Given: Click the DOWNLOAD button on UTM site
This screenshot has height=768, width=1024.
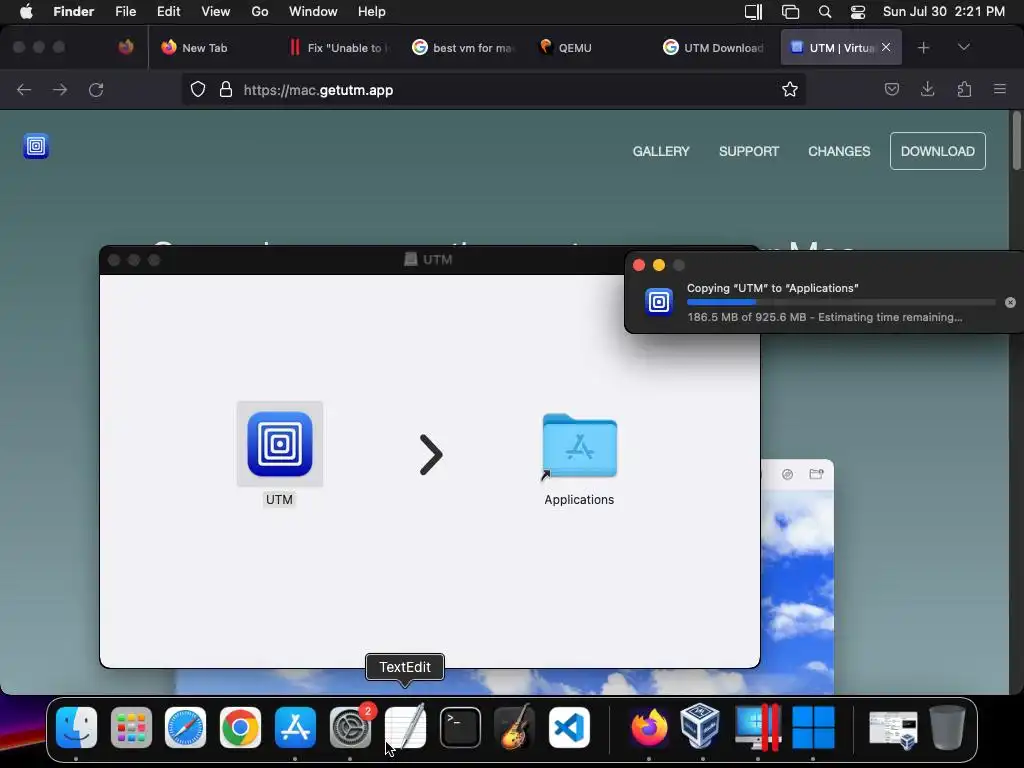Looking at the screenshot, I should coord(938,152).
